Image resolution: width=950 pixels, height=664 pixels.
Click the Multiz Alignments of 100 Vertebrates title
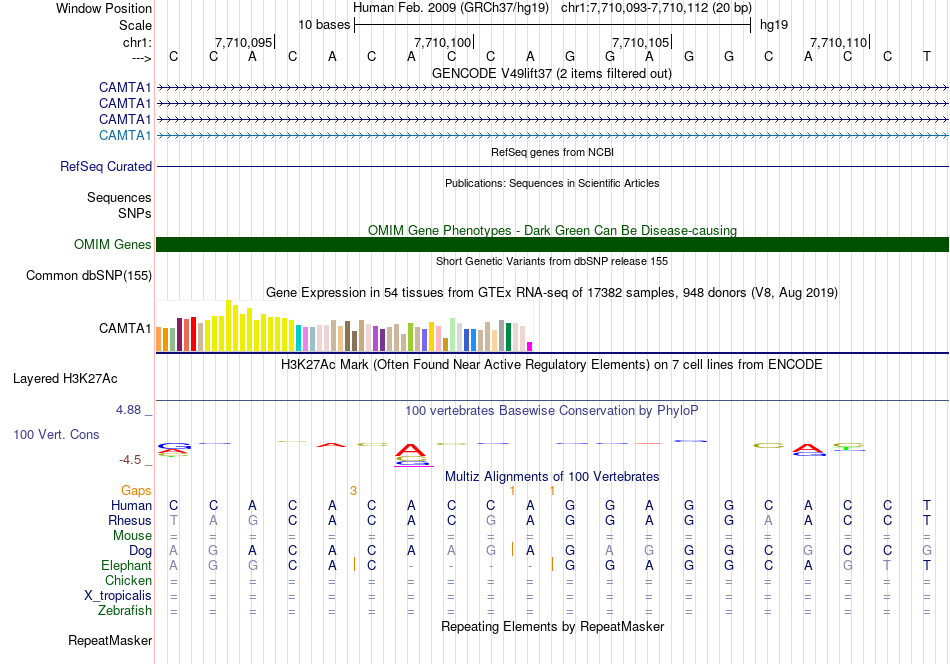pyautogui.click(x=552, y=476)
